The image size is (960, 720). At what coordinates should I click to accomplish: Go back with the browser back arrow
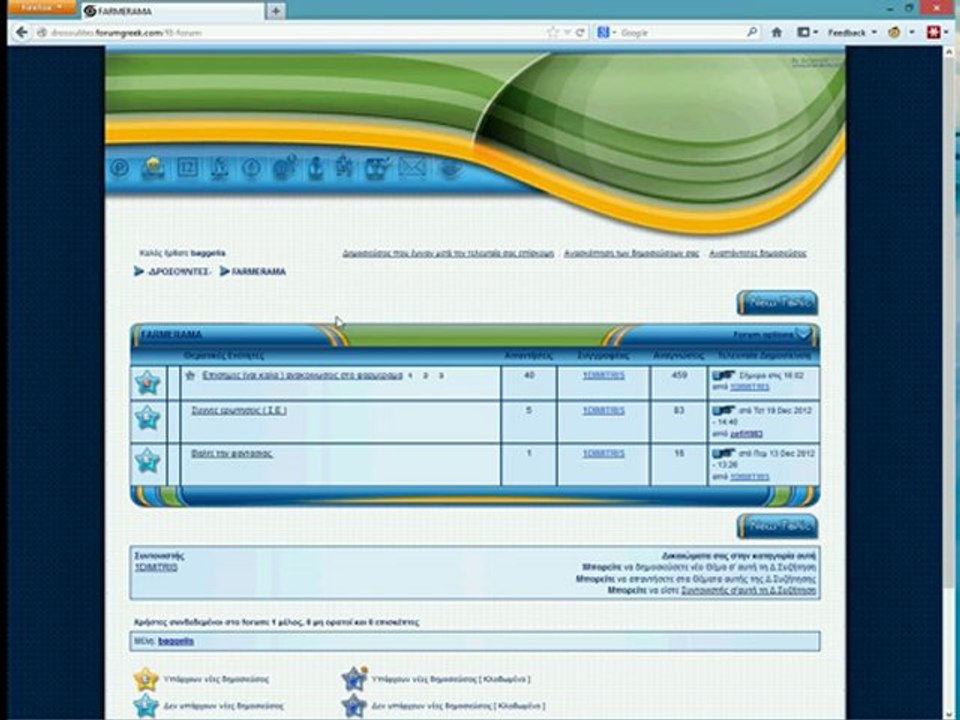[x=21, y=32]
